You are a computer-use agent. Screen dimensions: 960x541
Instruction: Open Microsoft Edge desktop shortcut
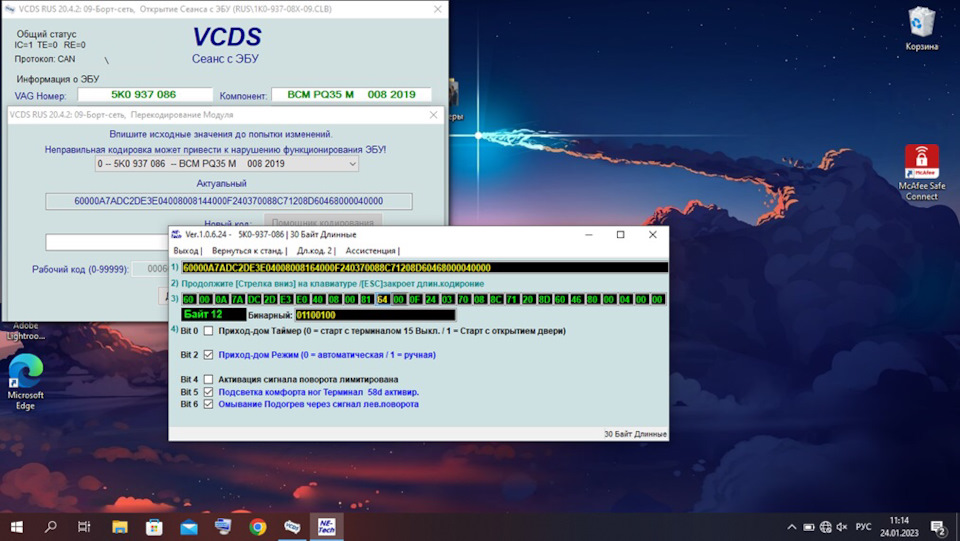point(25,382)
